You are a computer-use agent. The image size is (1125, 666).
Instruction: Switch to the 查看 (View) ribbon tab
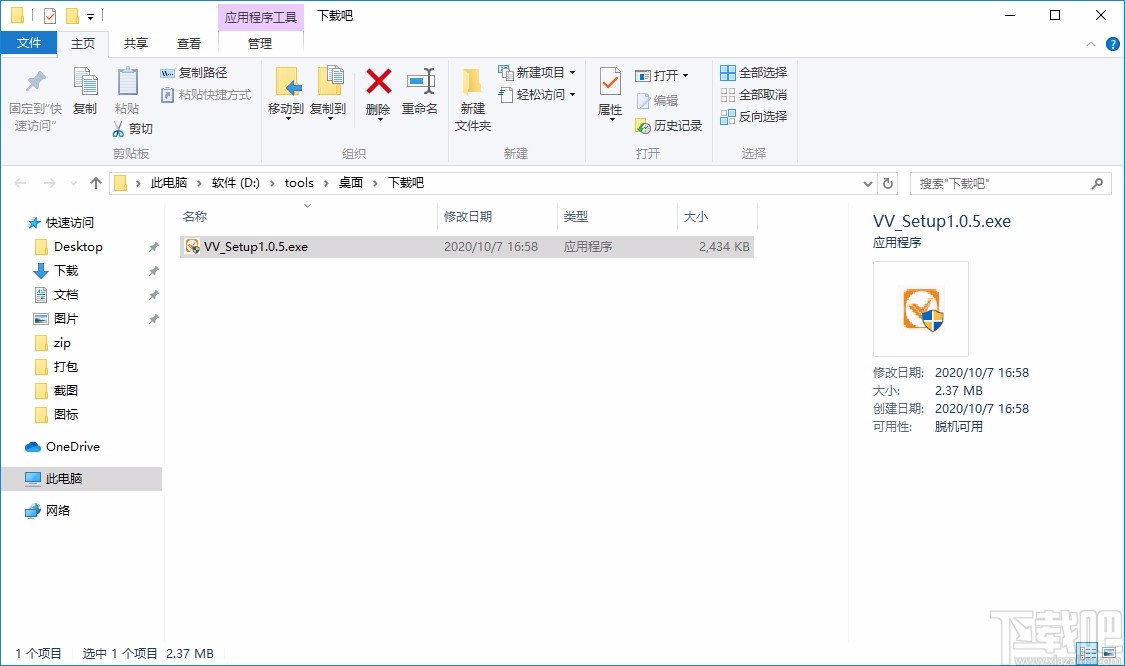[x=189, y=43]
